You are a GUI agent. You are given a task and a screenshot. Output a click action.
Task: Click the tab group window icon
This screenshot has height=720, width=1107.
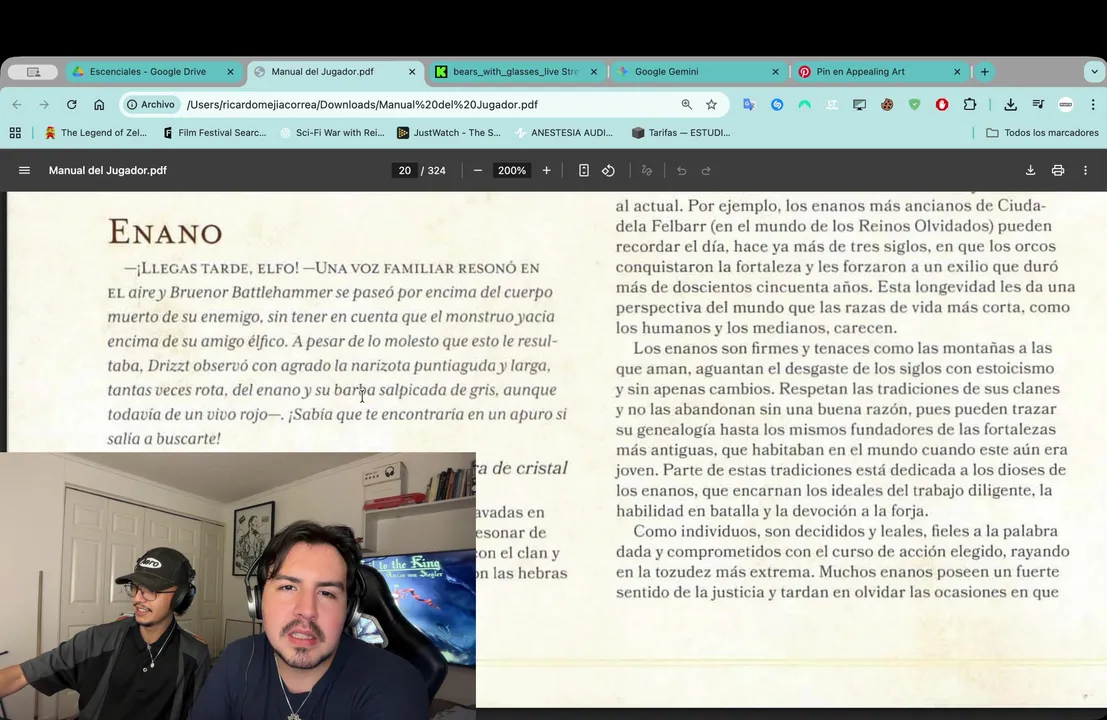(x=33, y=71)
